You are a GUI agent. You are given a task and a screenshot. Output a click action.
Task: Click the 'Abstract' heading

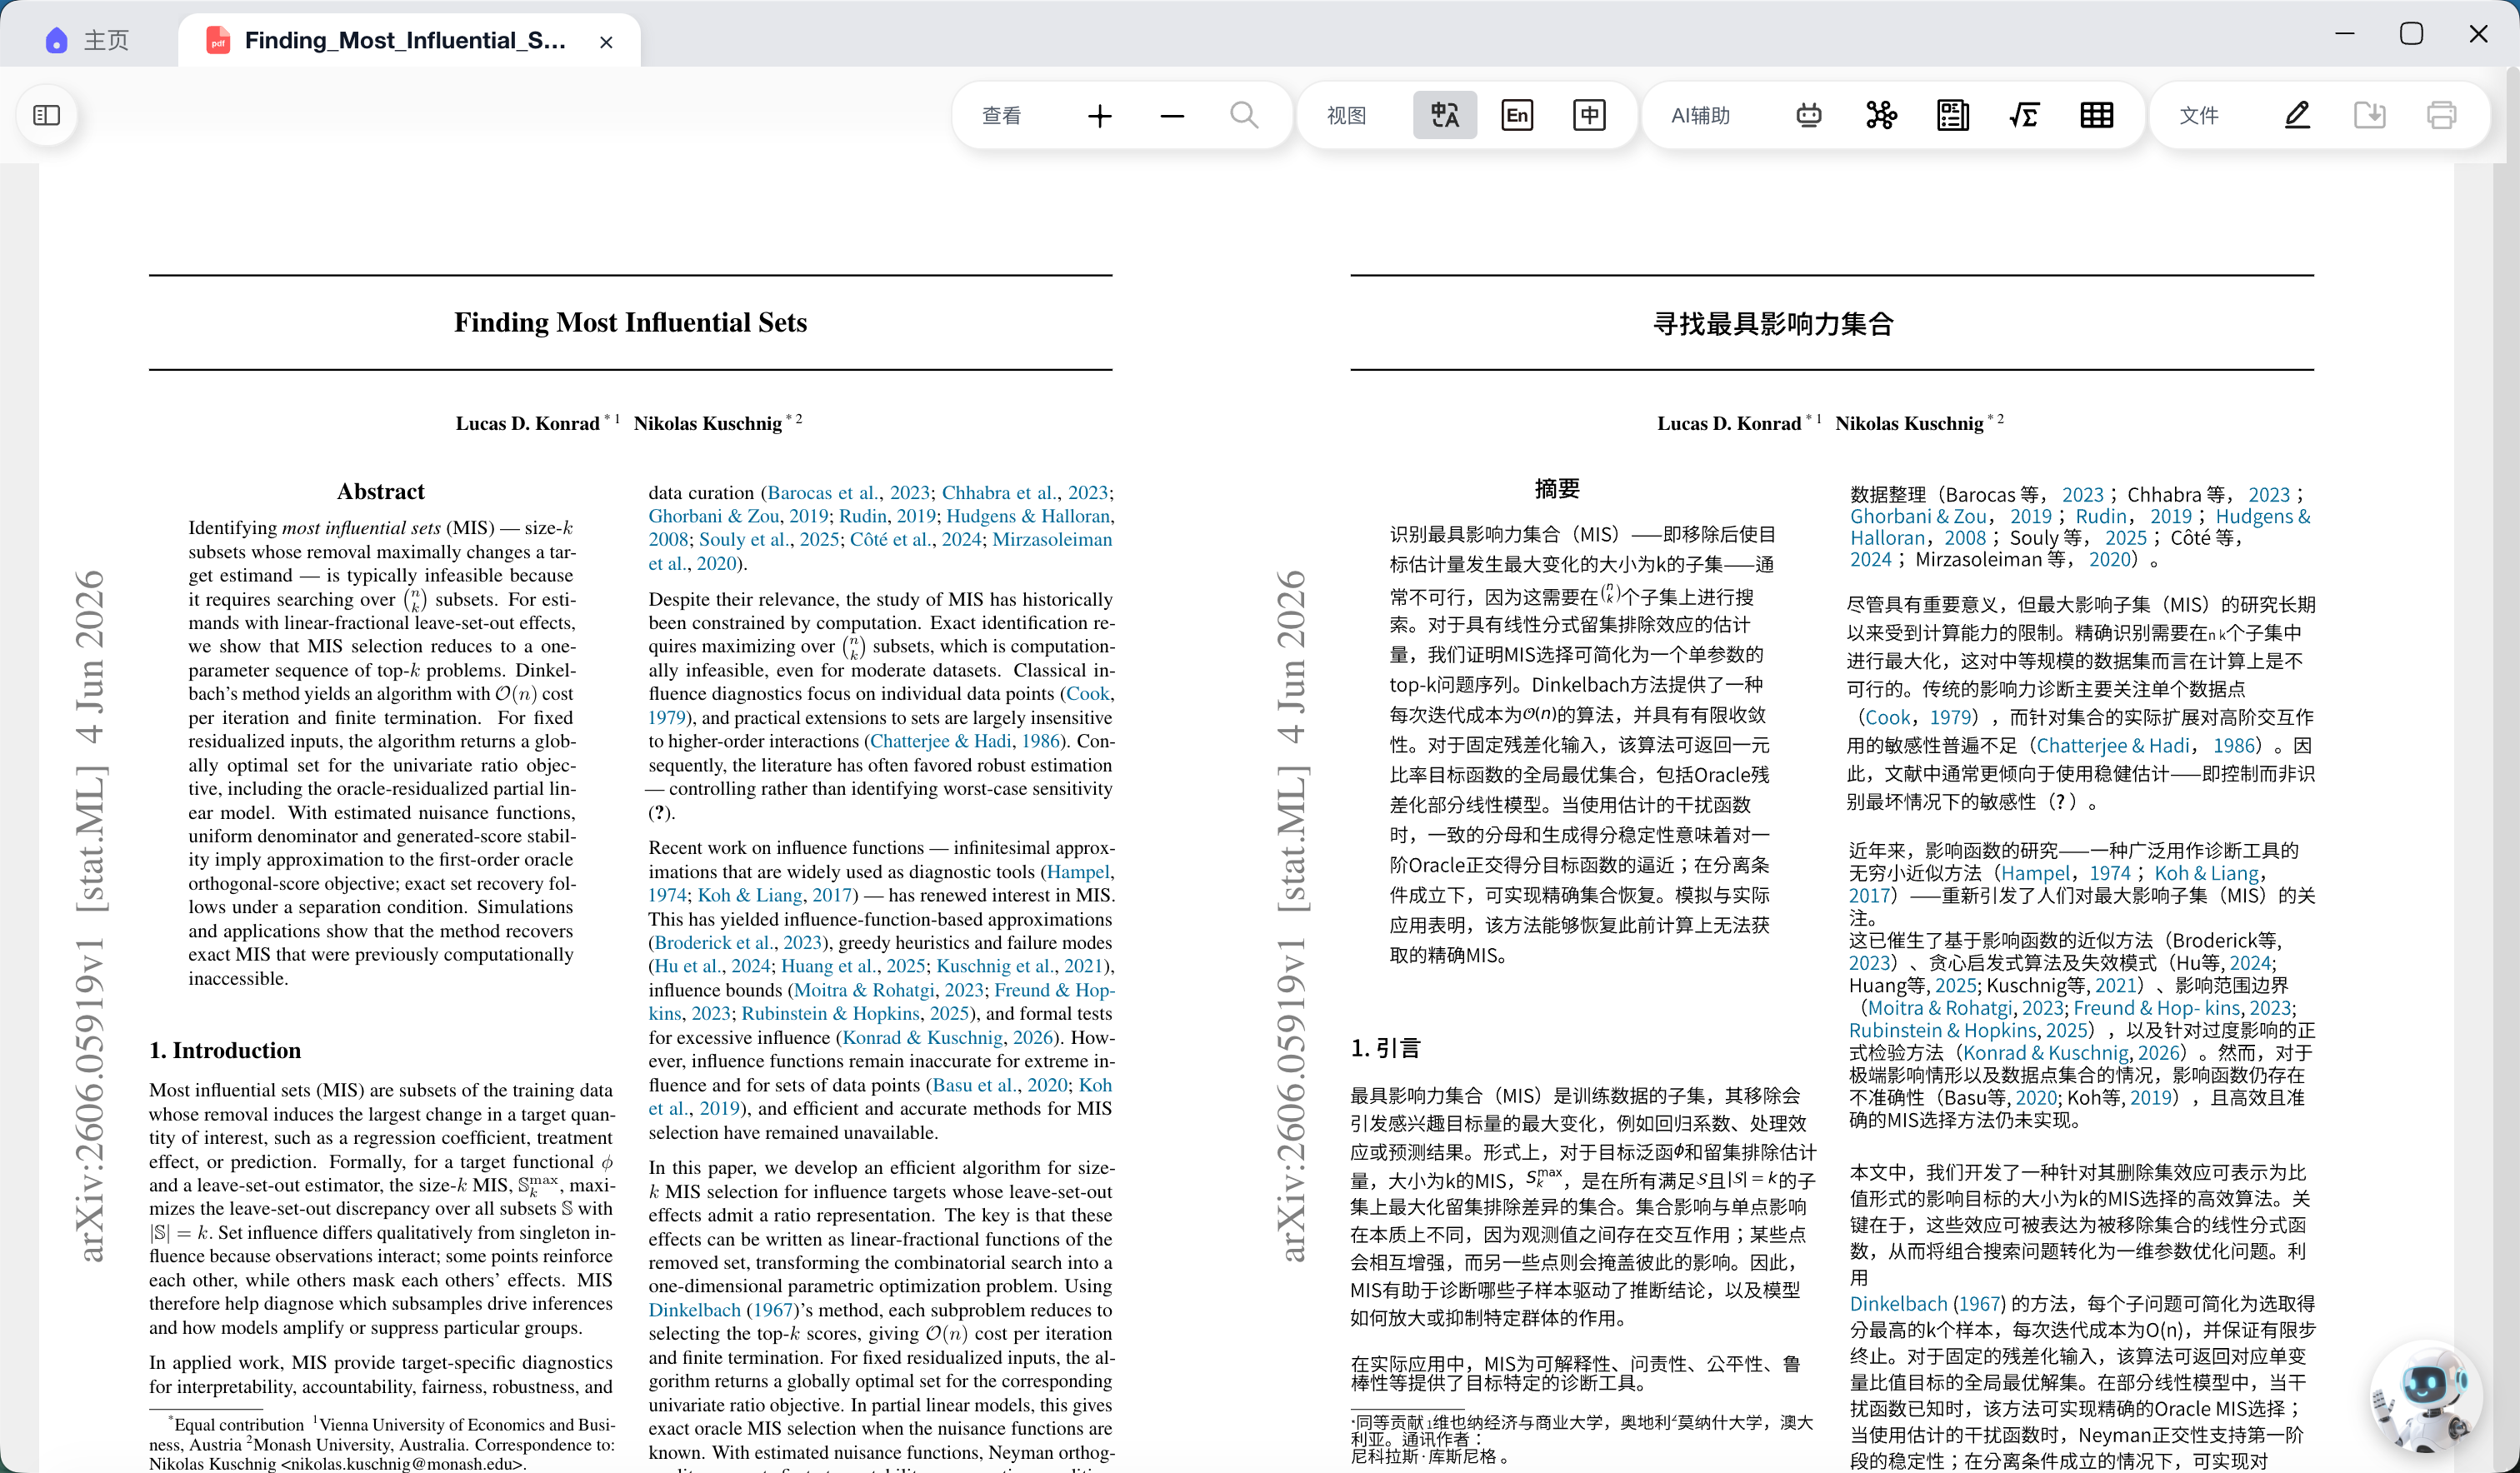(x=380, y=491)
